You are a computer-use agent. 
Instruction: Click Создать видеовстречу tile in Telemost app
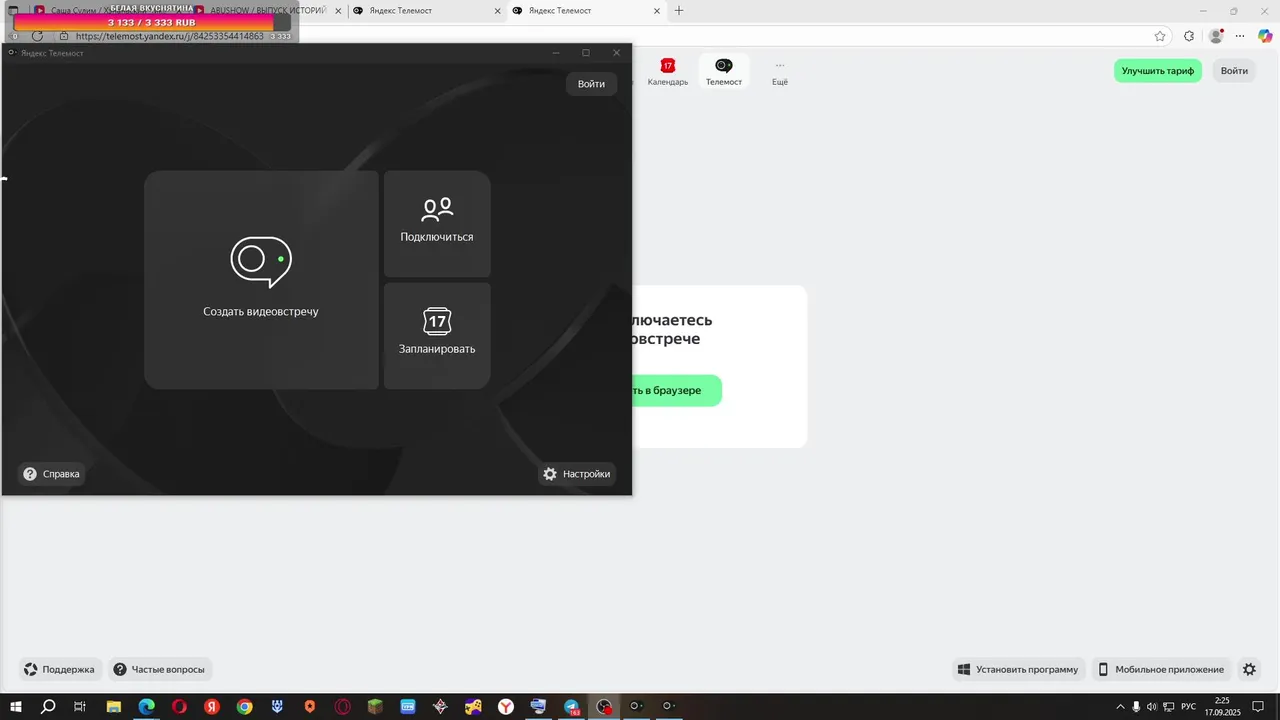click(x=261, y=279)
